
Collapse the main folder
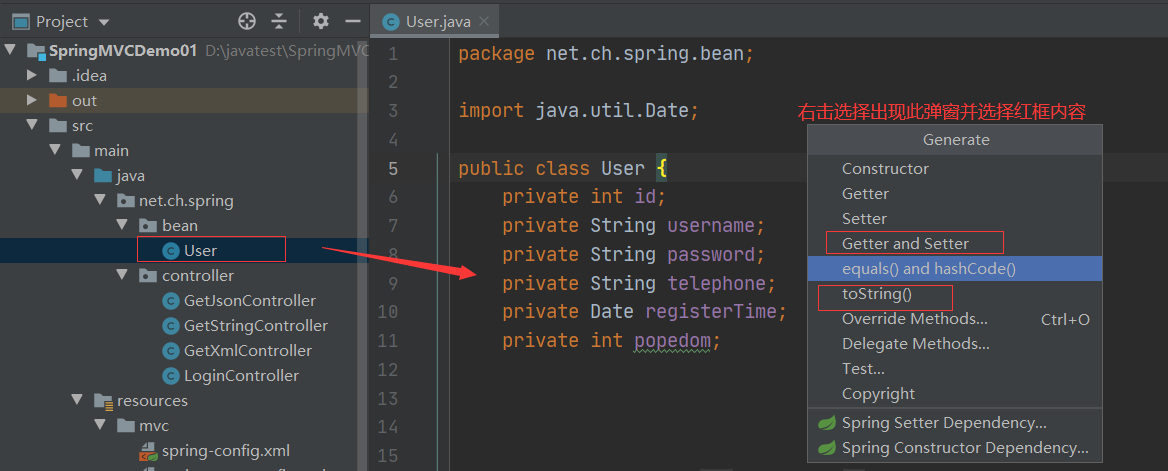pyautogui.click(x=54, y=151)
